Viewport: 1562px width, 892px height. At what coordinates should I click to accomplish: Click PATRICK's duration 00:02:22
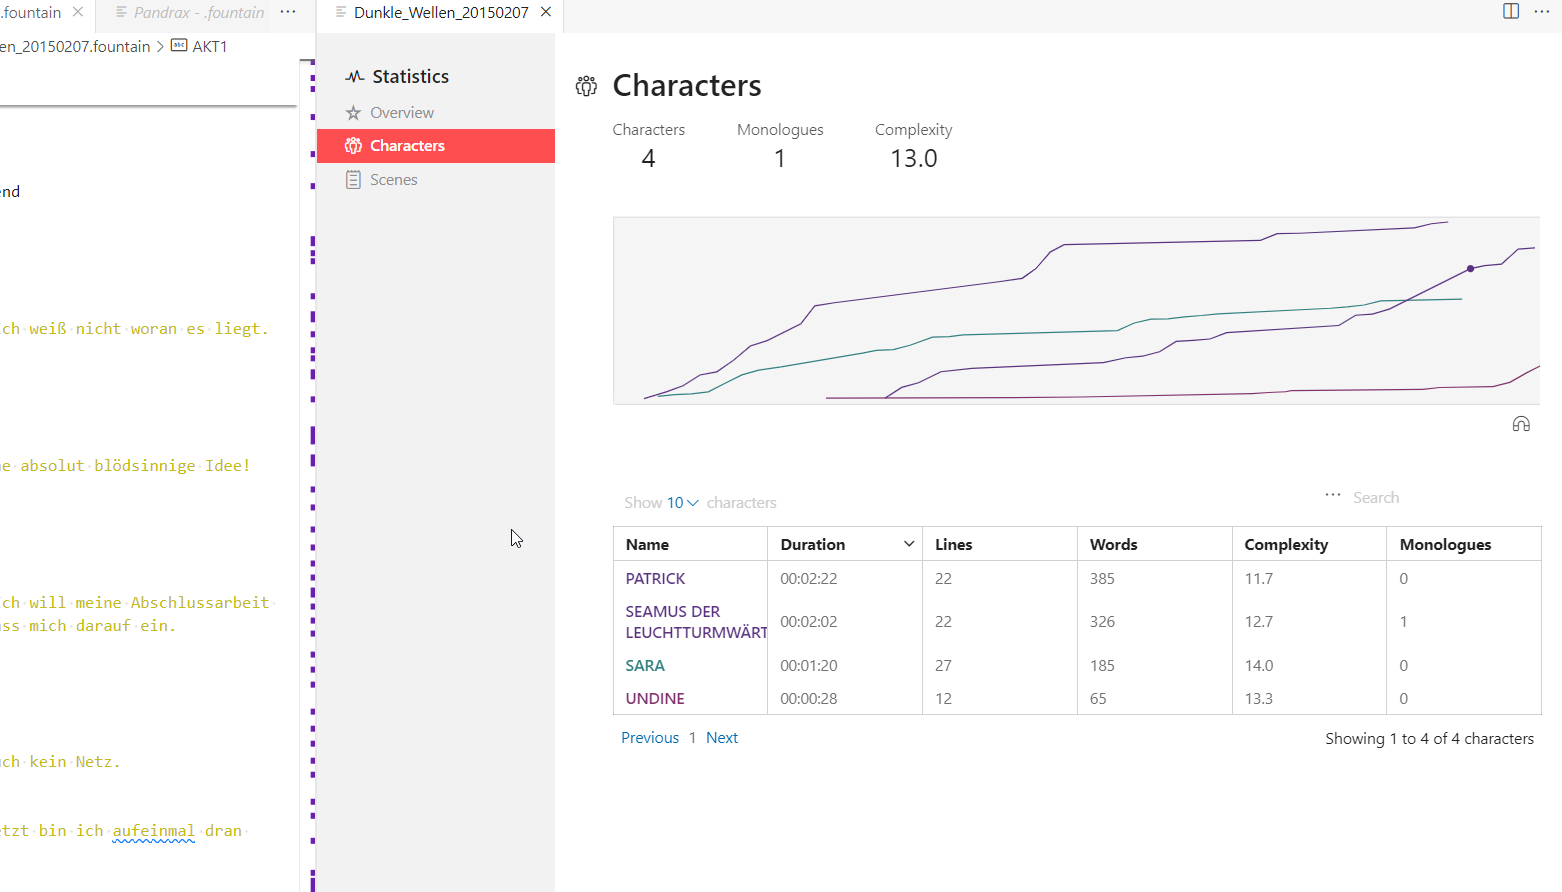809,579
